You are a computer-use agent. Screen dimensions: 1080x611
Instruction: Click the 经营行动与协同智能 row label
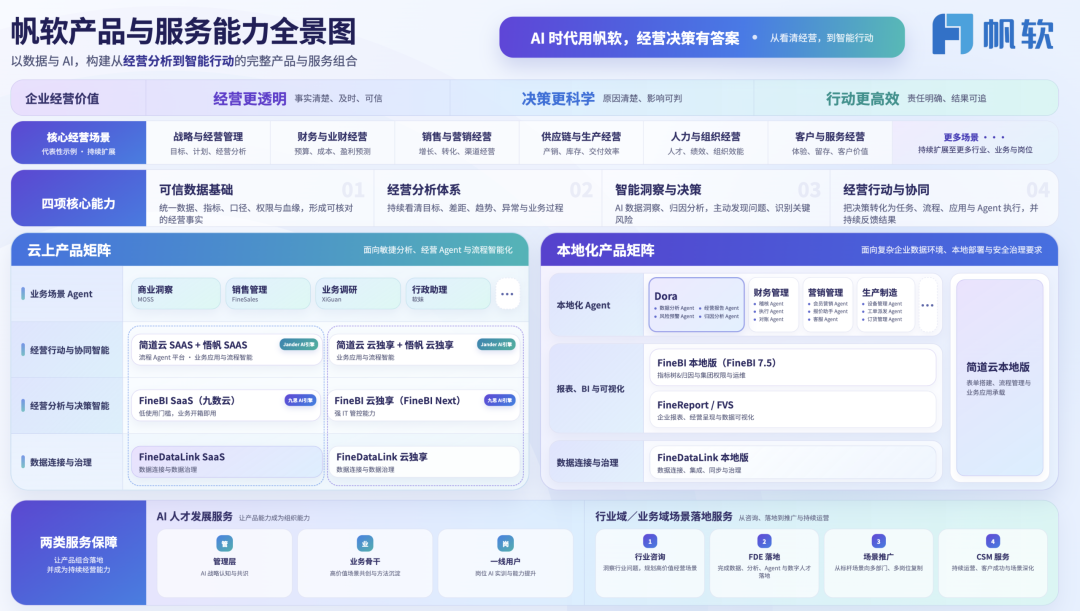coord(69,350)
